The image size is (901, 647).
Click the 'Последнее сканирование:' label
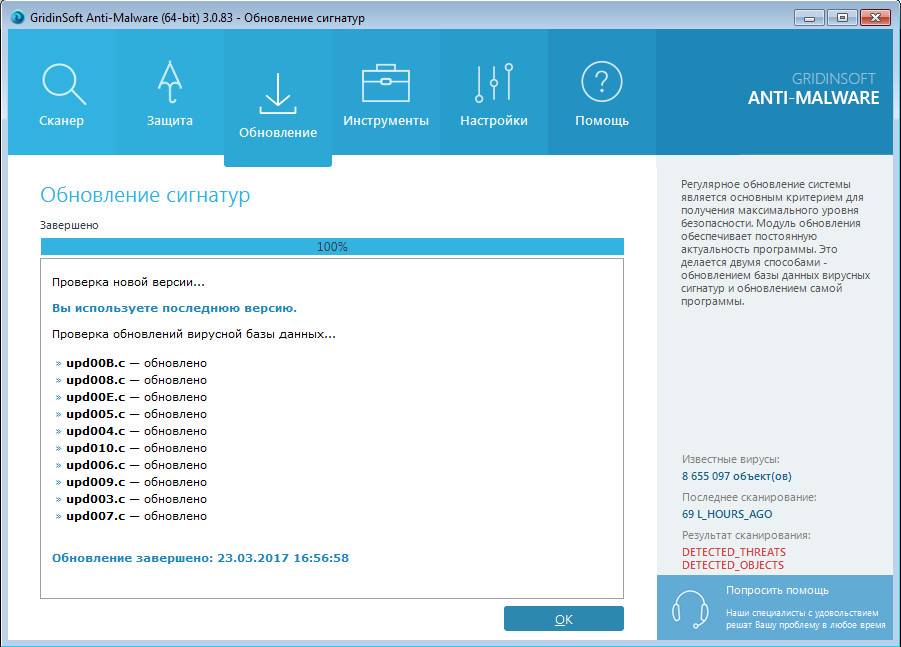[749, 497]
